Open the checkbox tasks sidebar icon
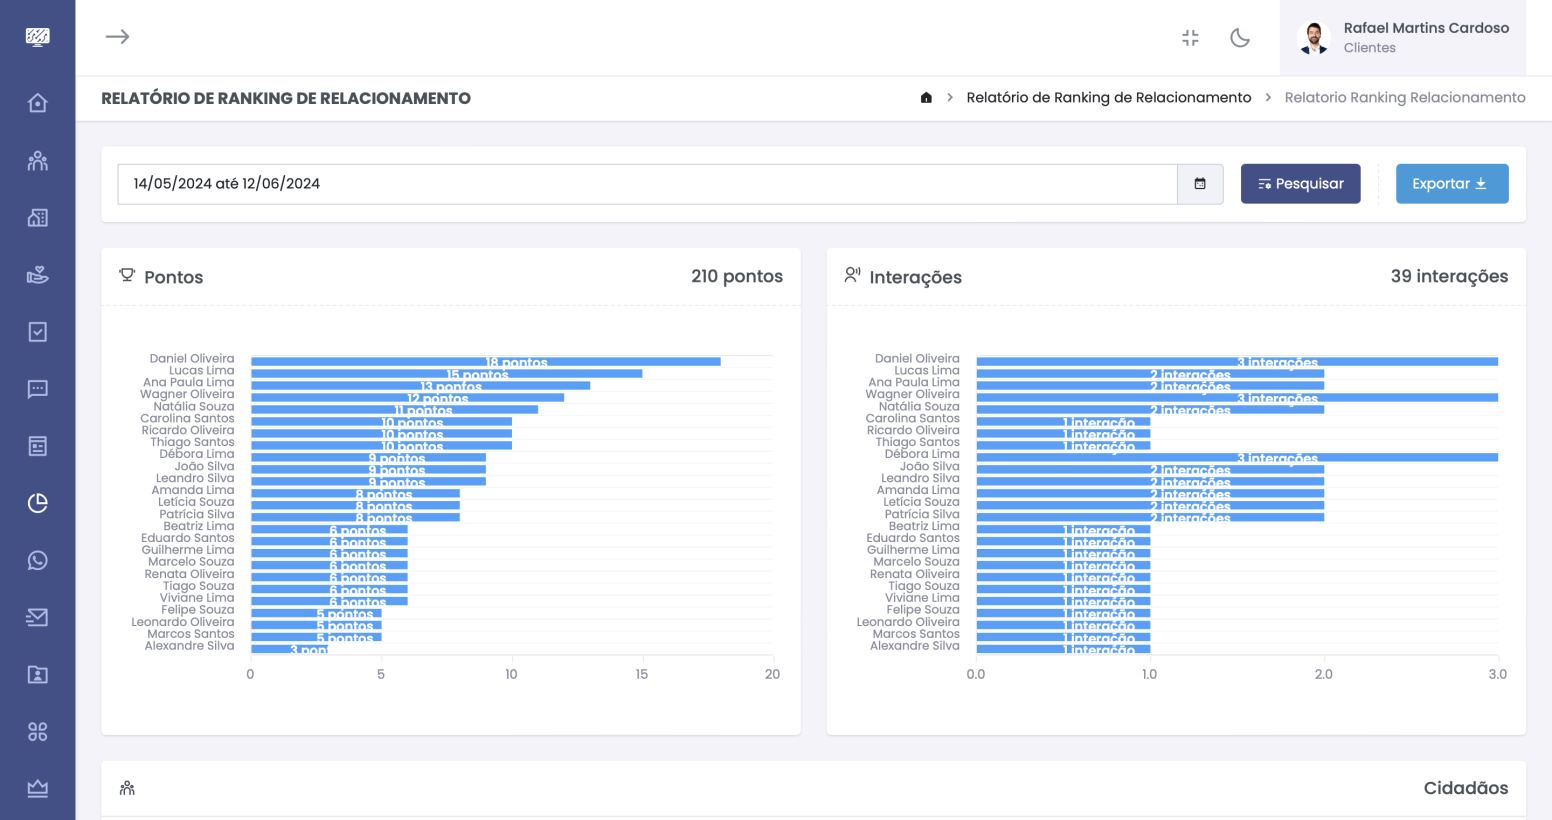 pos(37,332)
